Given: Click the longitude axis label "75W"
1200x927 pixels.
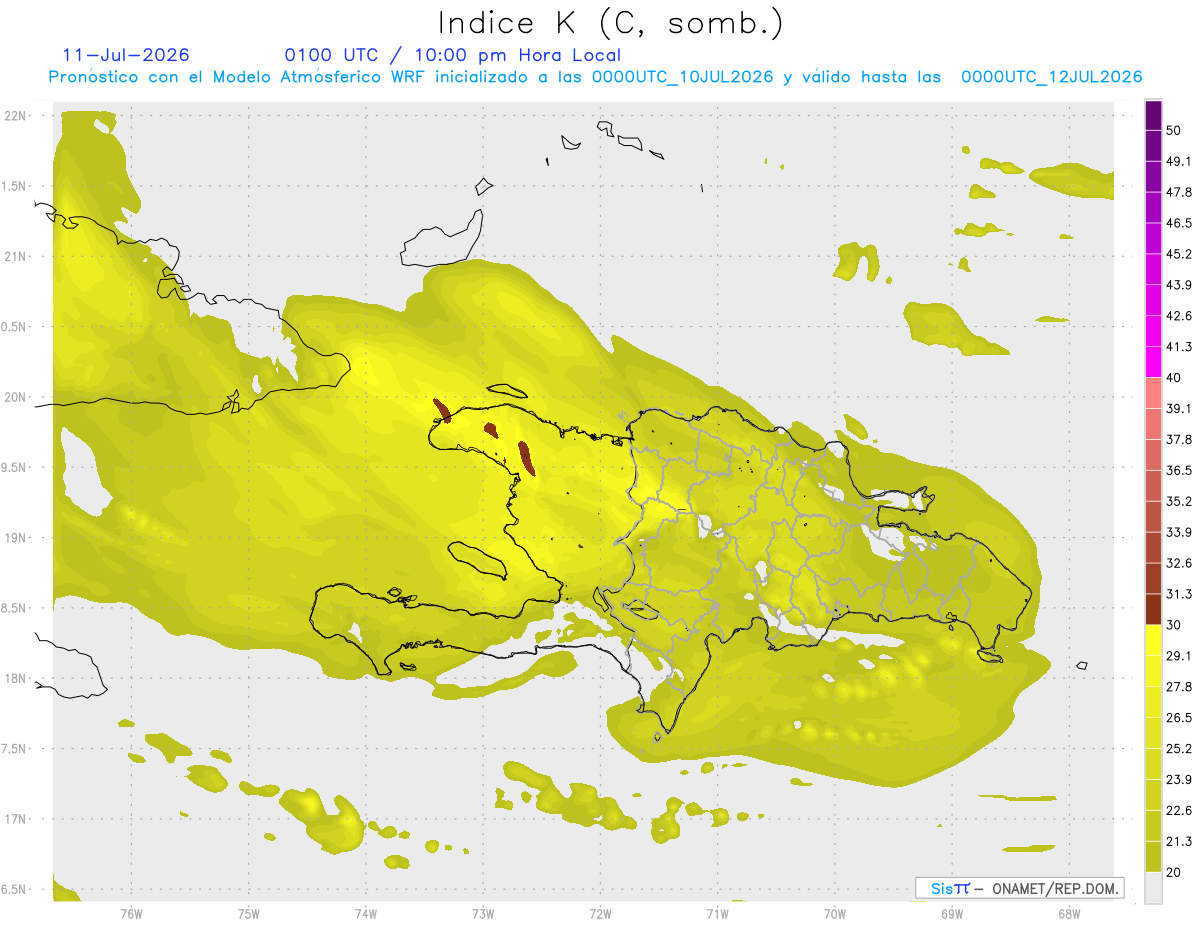Looking at the screenshot, I should tap(249, 913).
